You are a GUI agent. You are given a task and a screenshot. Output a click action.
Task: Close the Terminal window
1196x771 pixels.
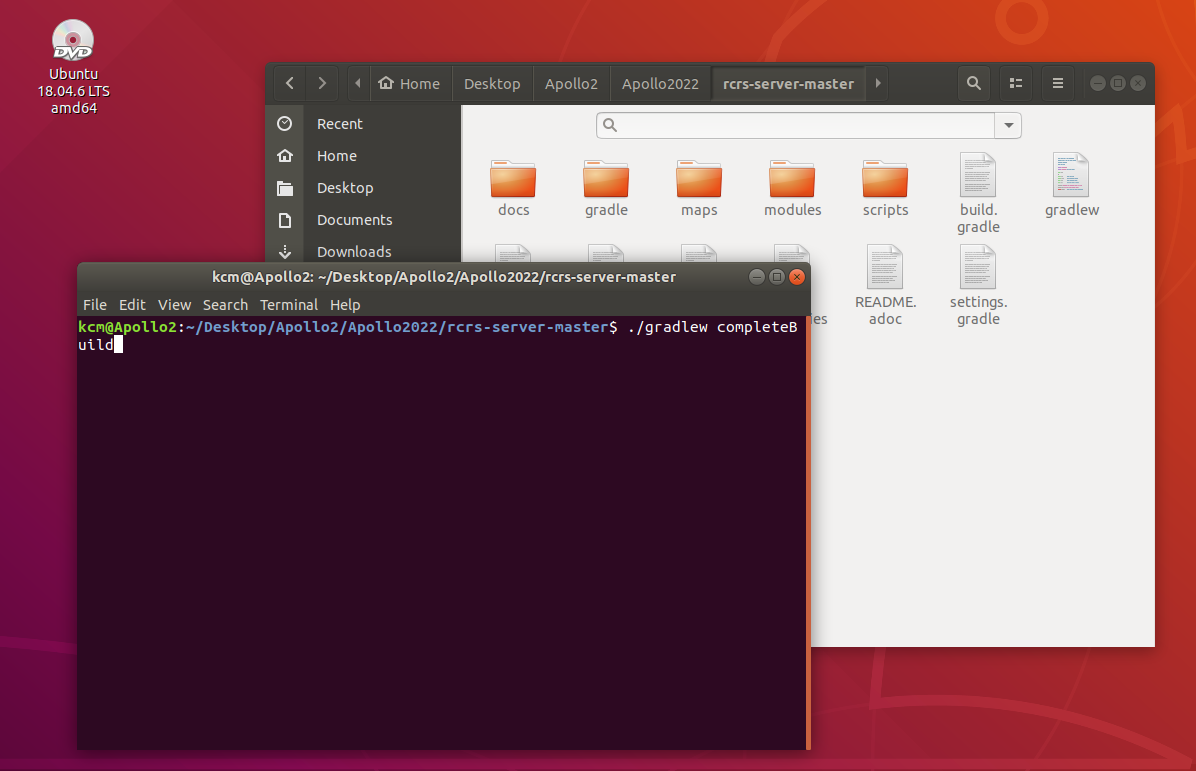click(797, 277)
